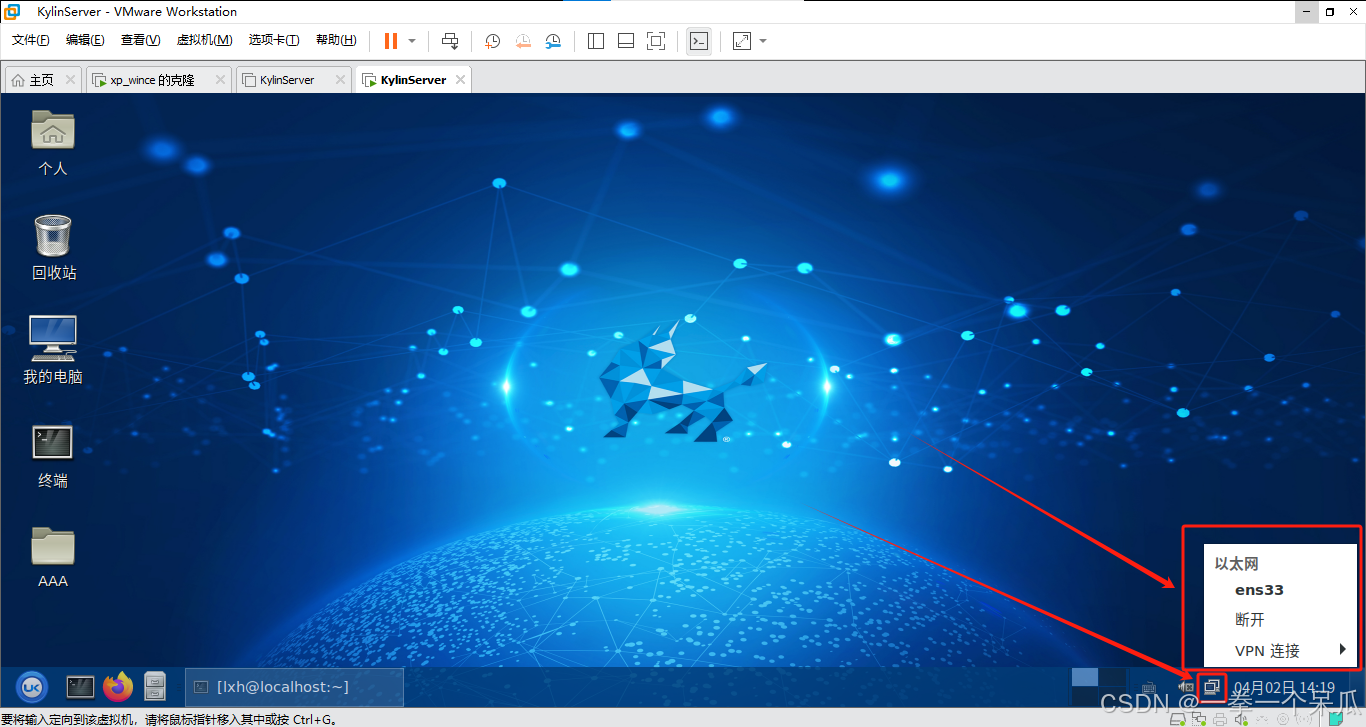
Task: Open the power options dropdown beside the pause button
Action: [x=412, y=41]
